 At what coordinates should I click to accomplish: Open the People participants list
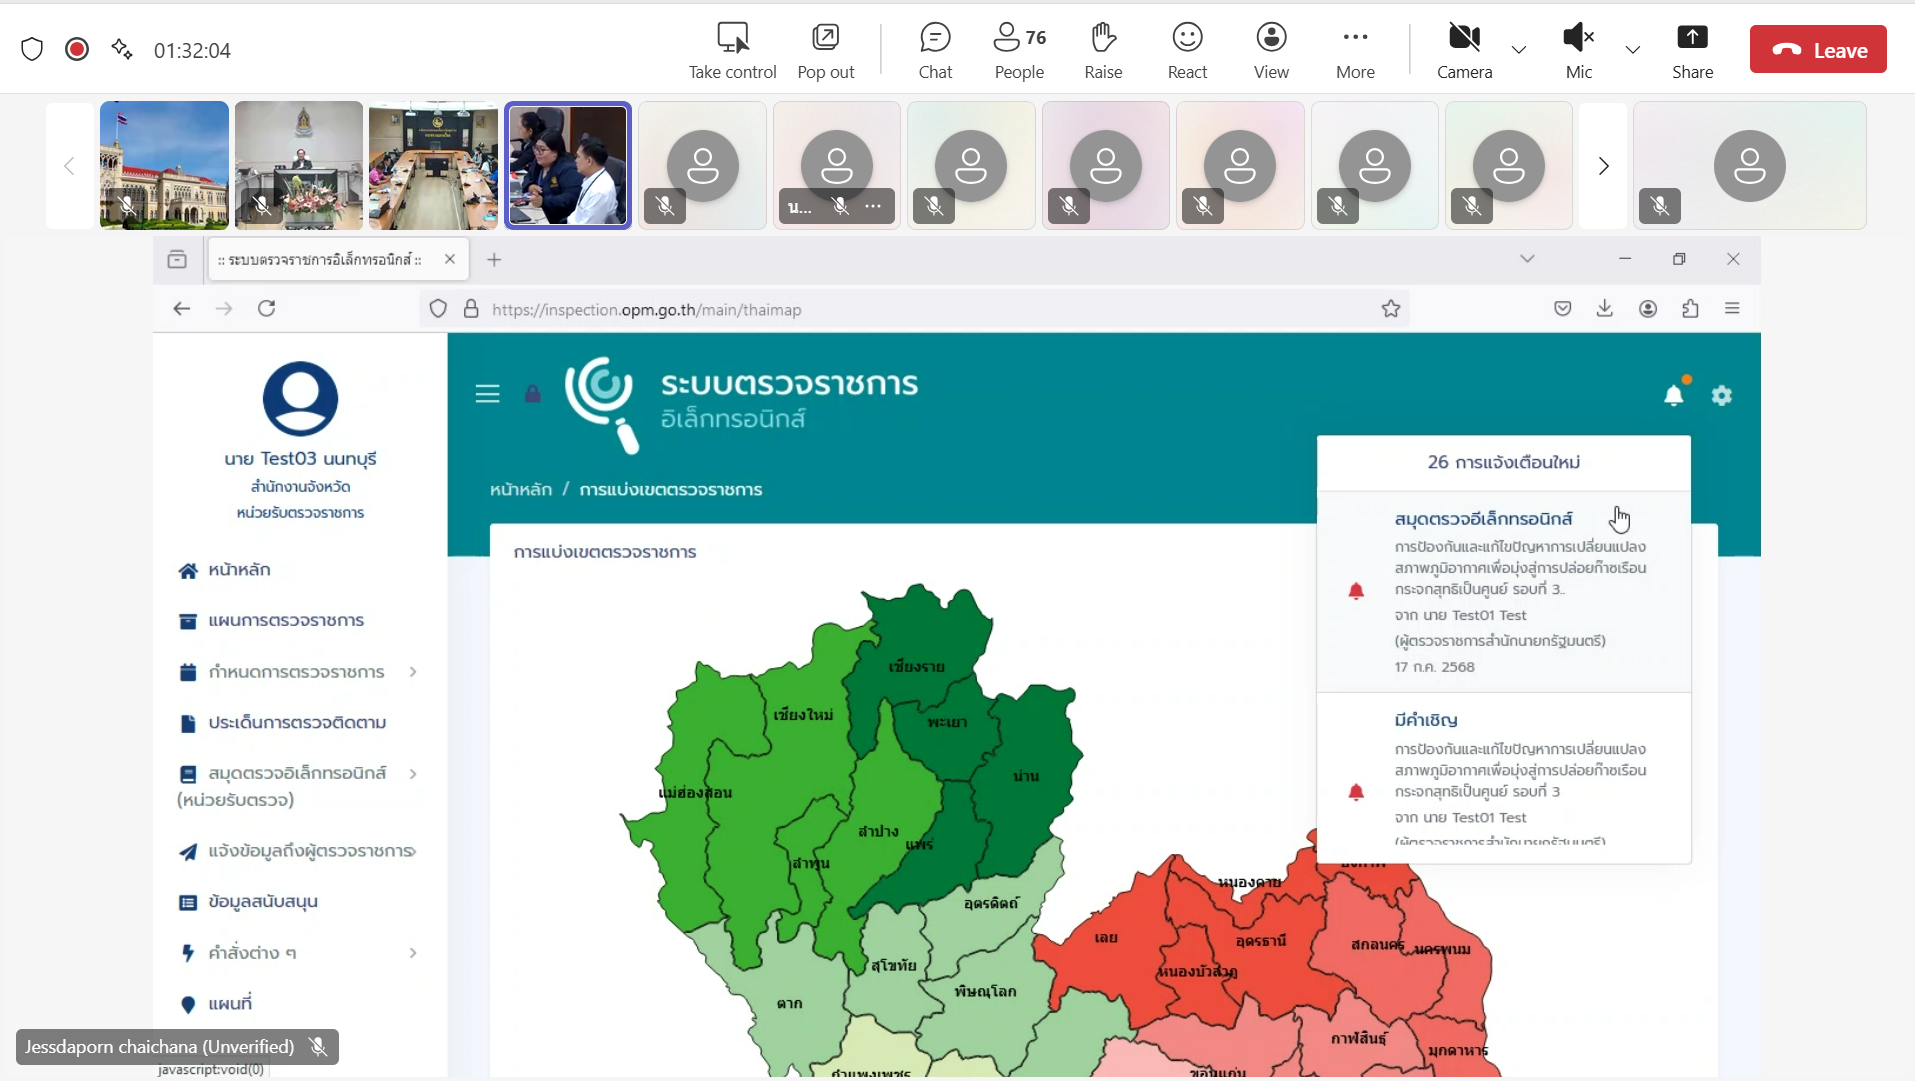(1018, 50)
